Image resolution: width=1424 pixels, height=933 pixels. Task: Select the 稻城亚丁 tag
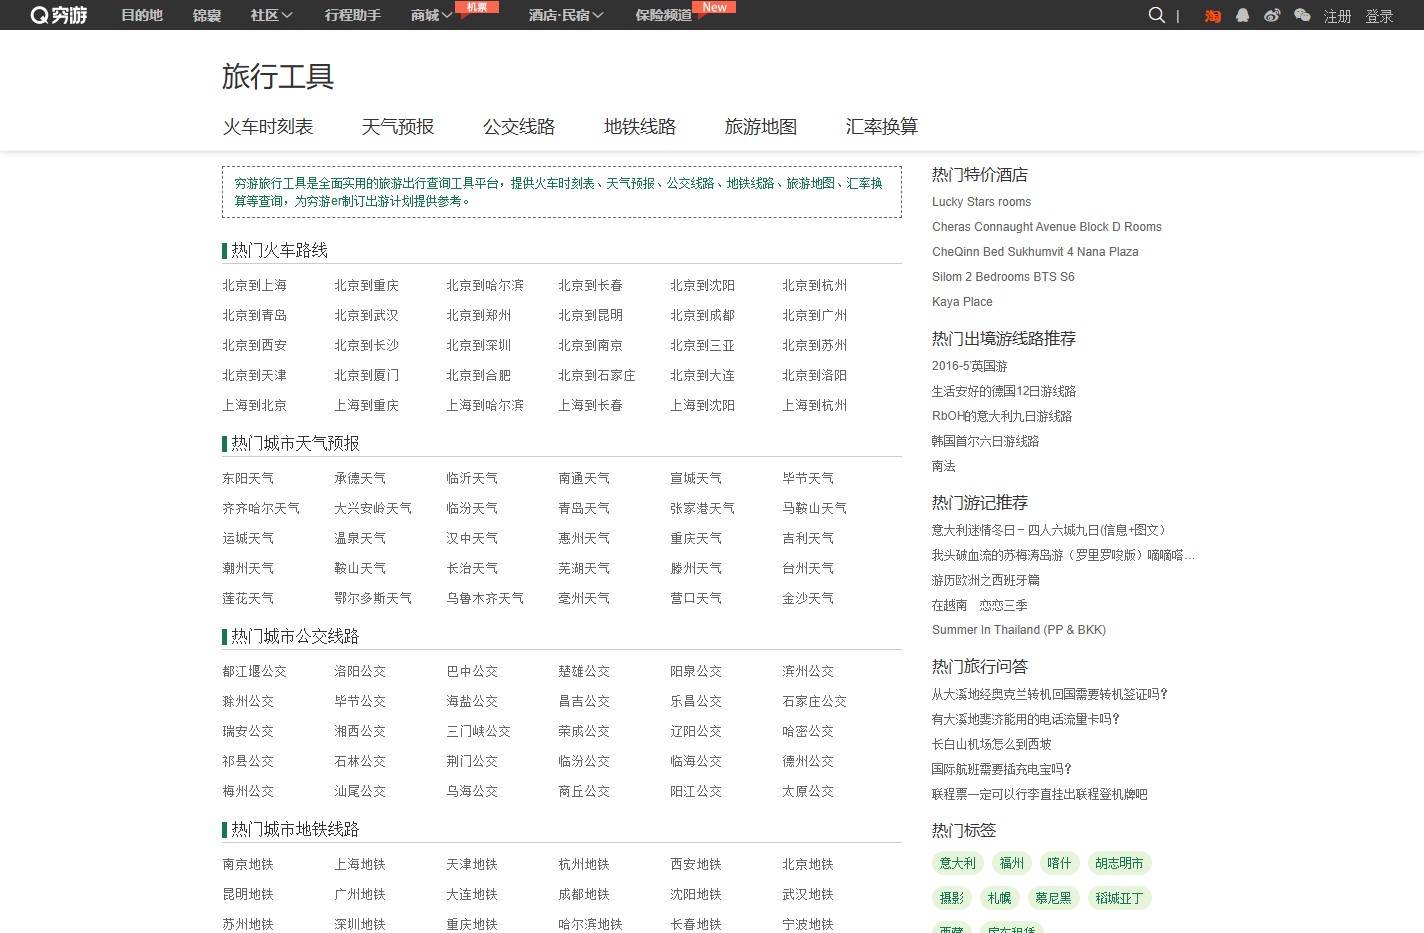[1119, 898]
